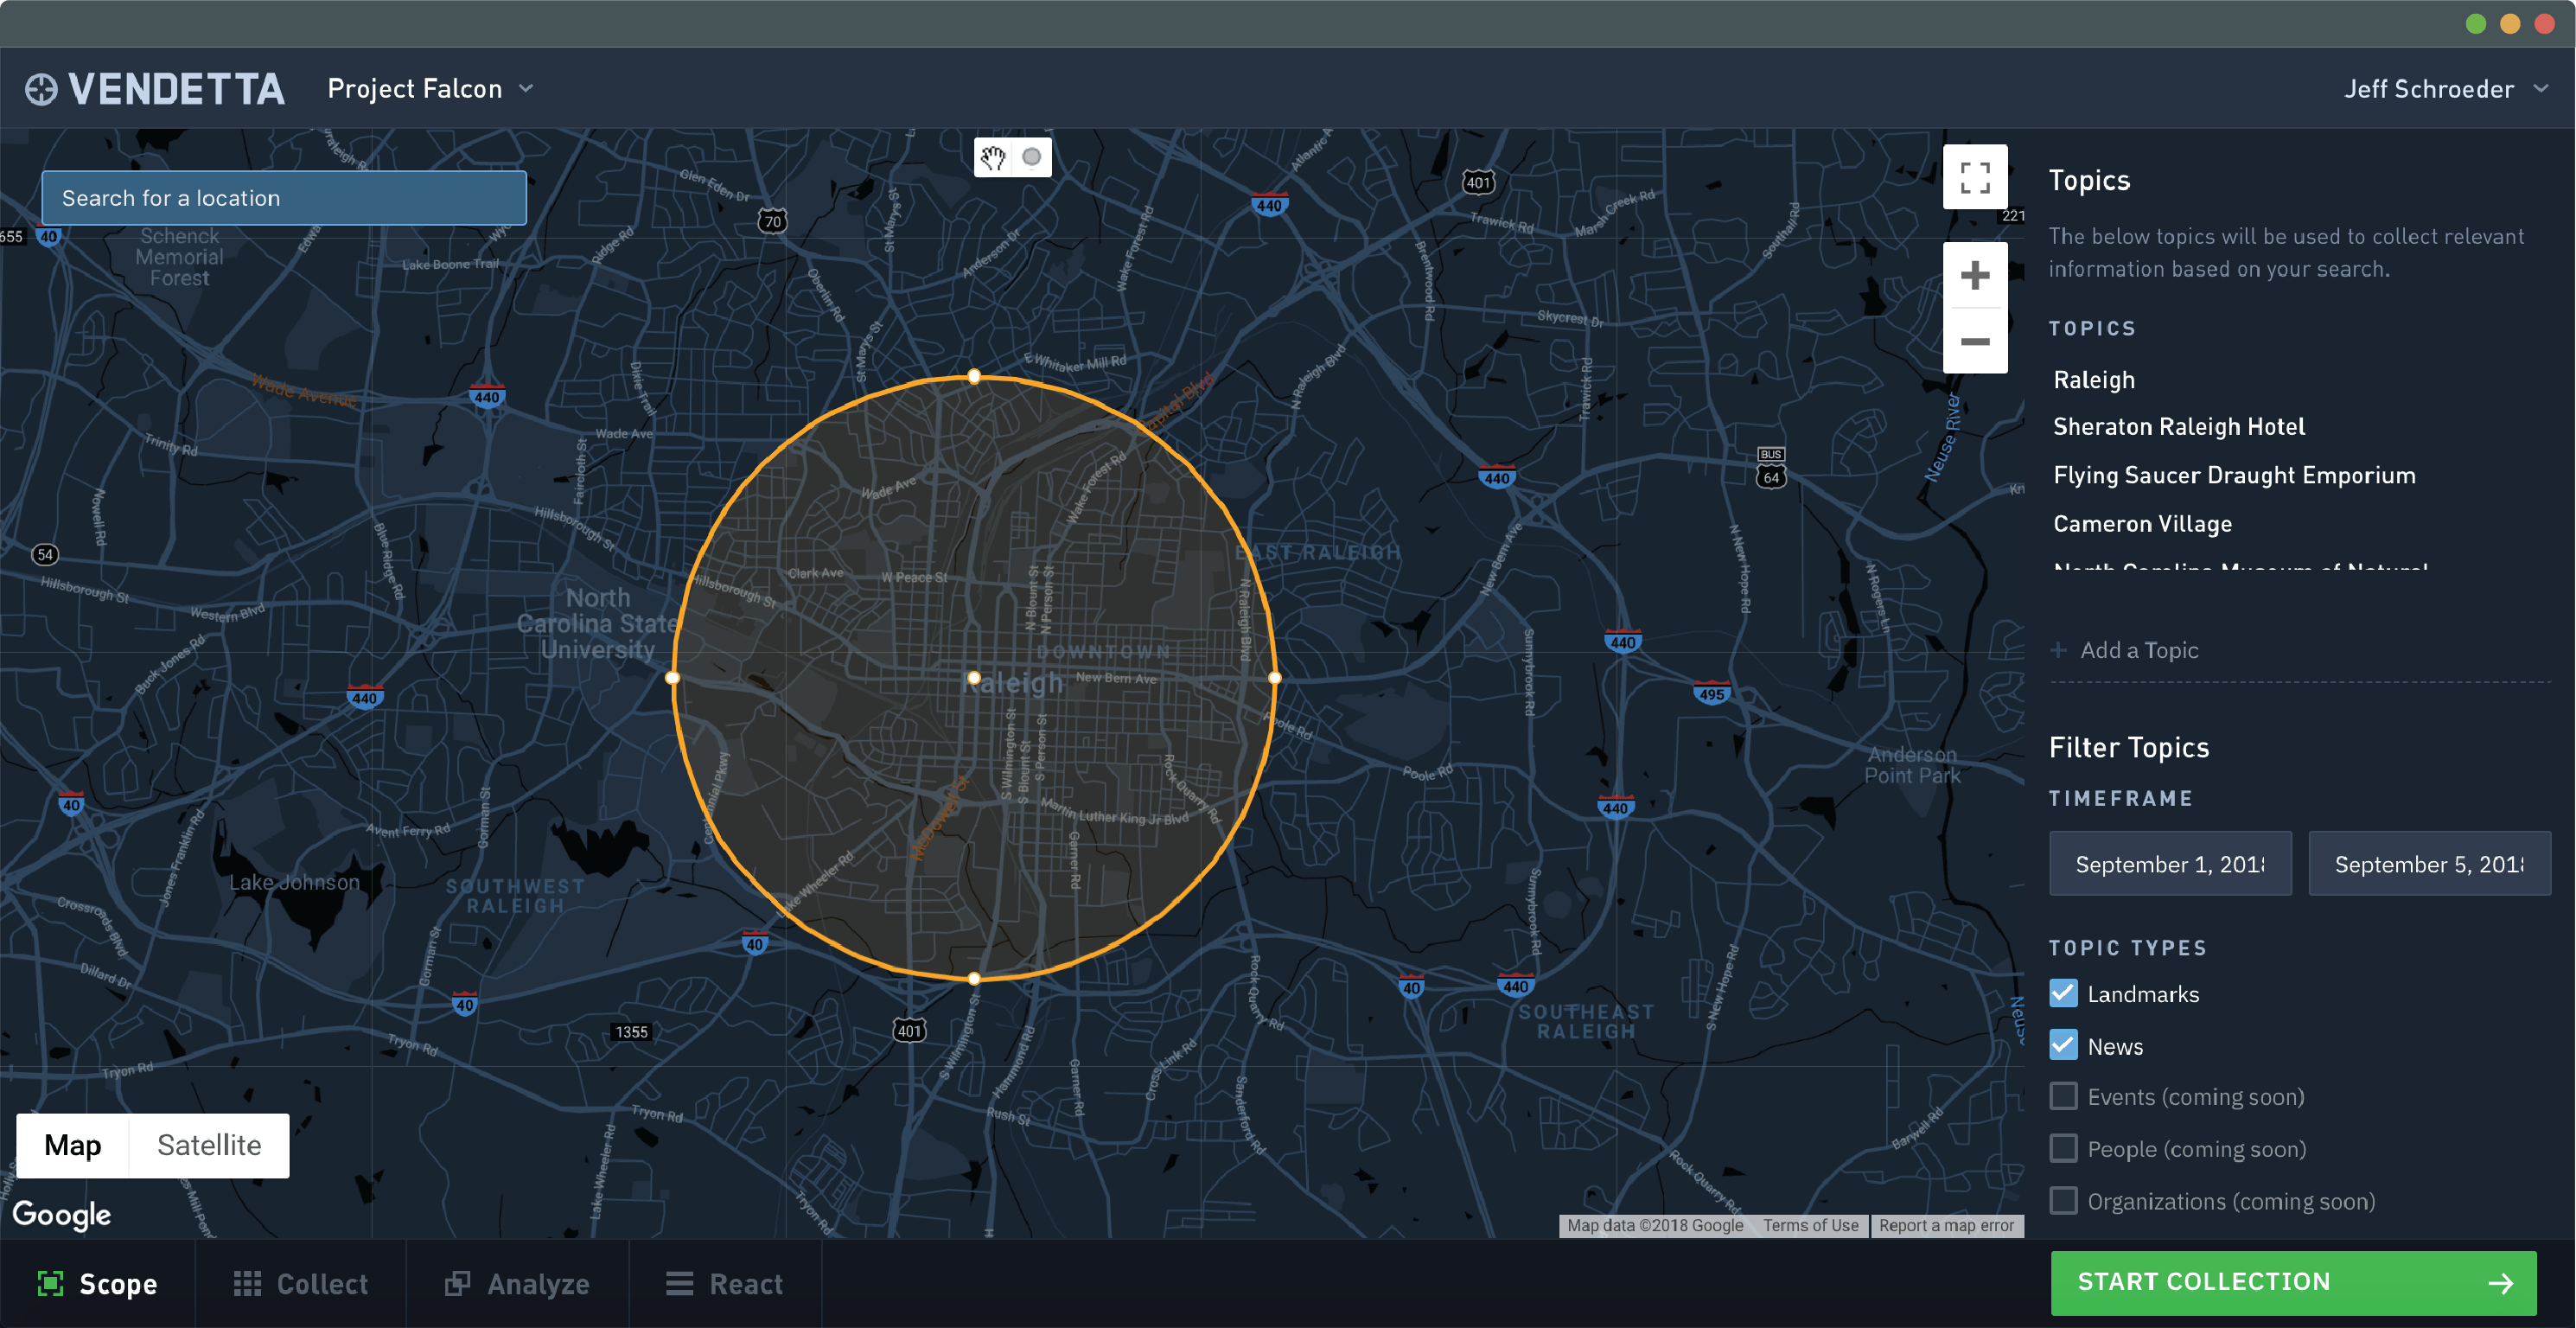The image size is (2576, 1328).
Task: Select the Satellite map tab
Action: click(208, 1143)
